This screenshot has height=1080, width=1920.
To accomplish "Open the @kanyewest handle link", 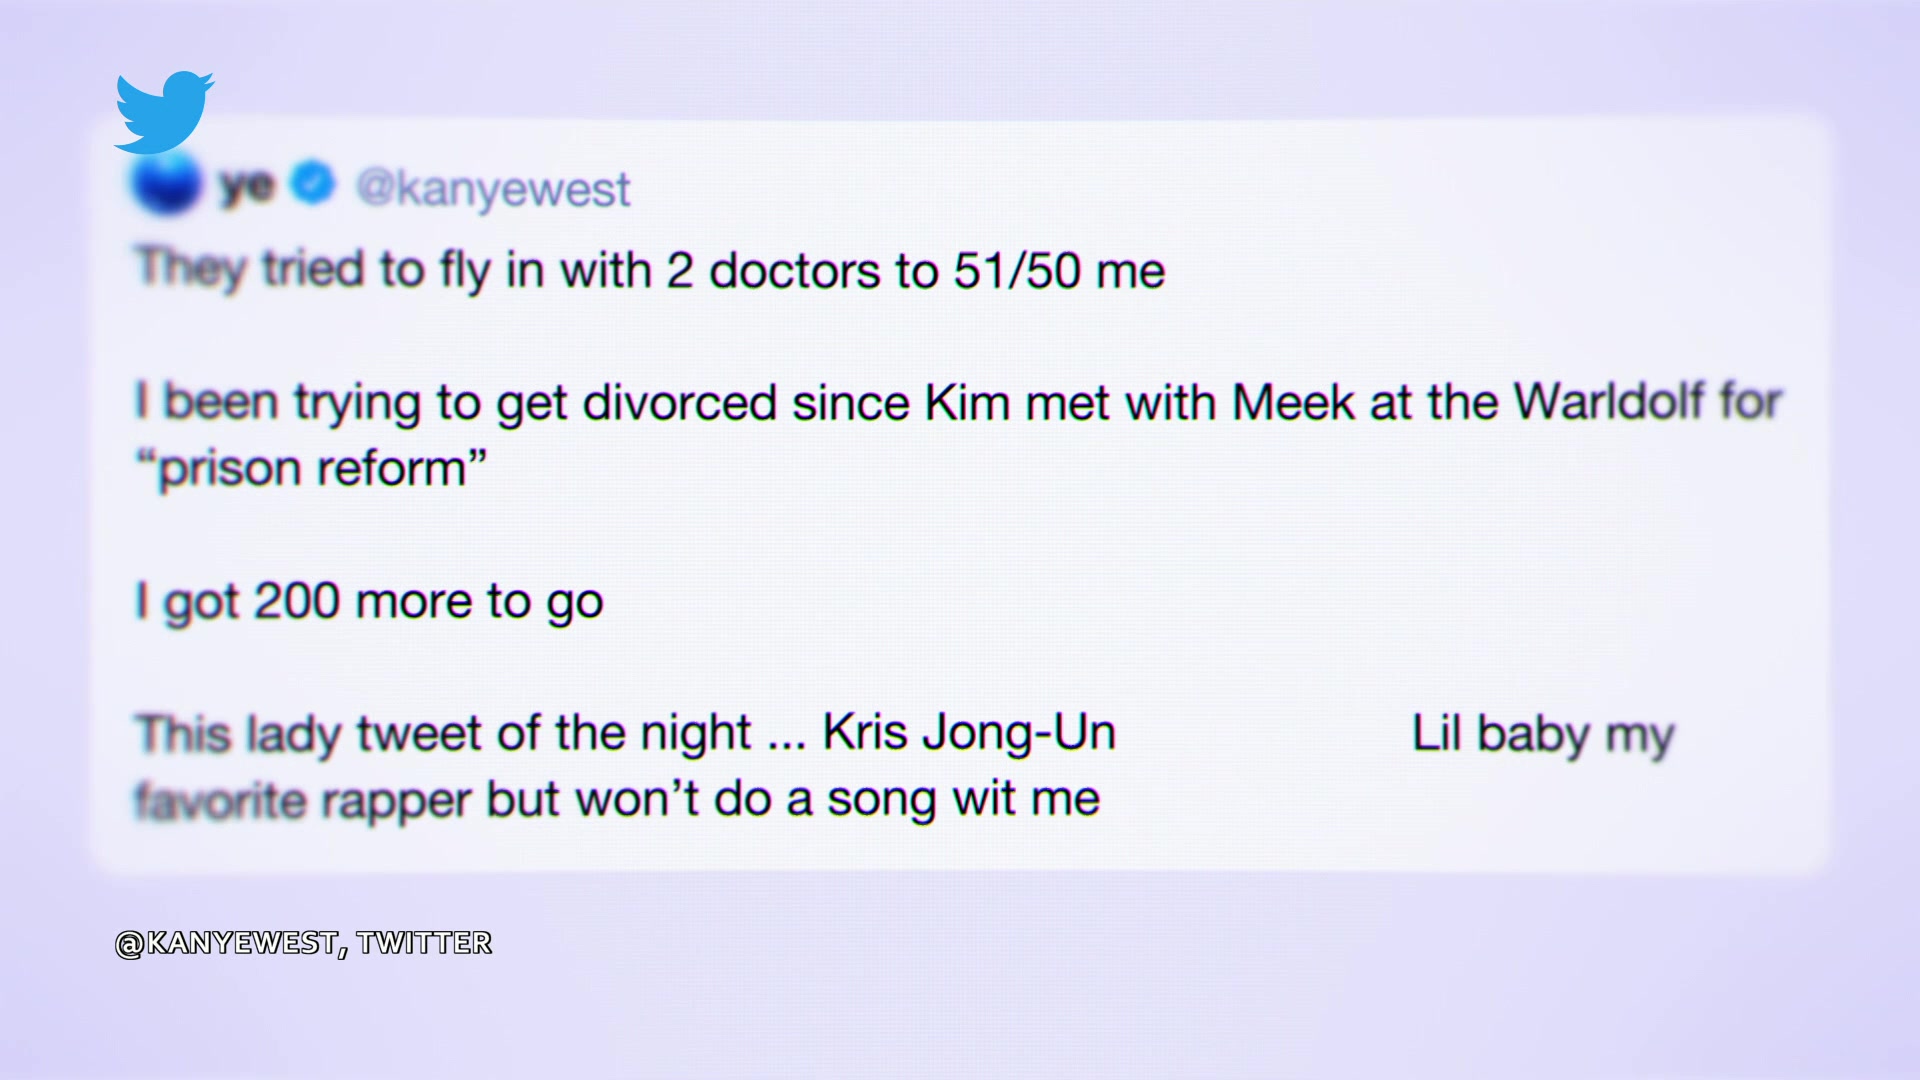I will (x=493, y=189).
